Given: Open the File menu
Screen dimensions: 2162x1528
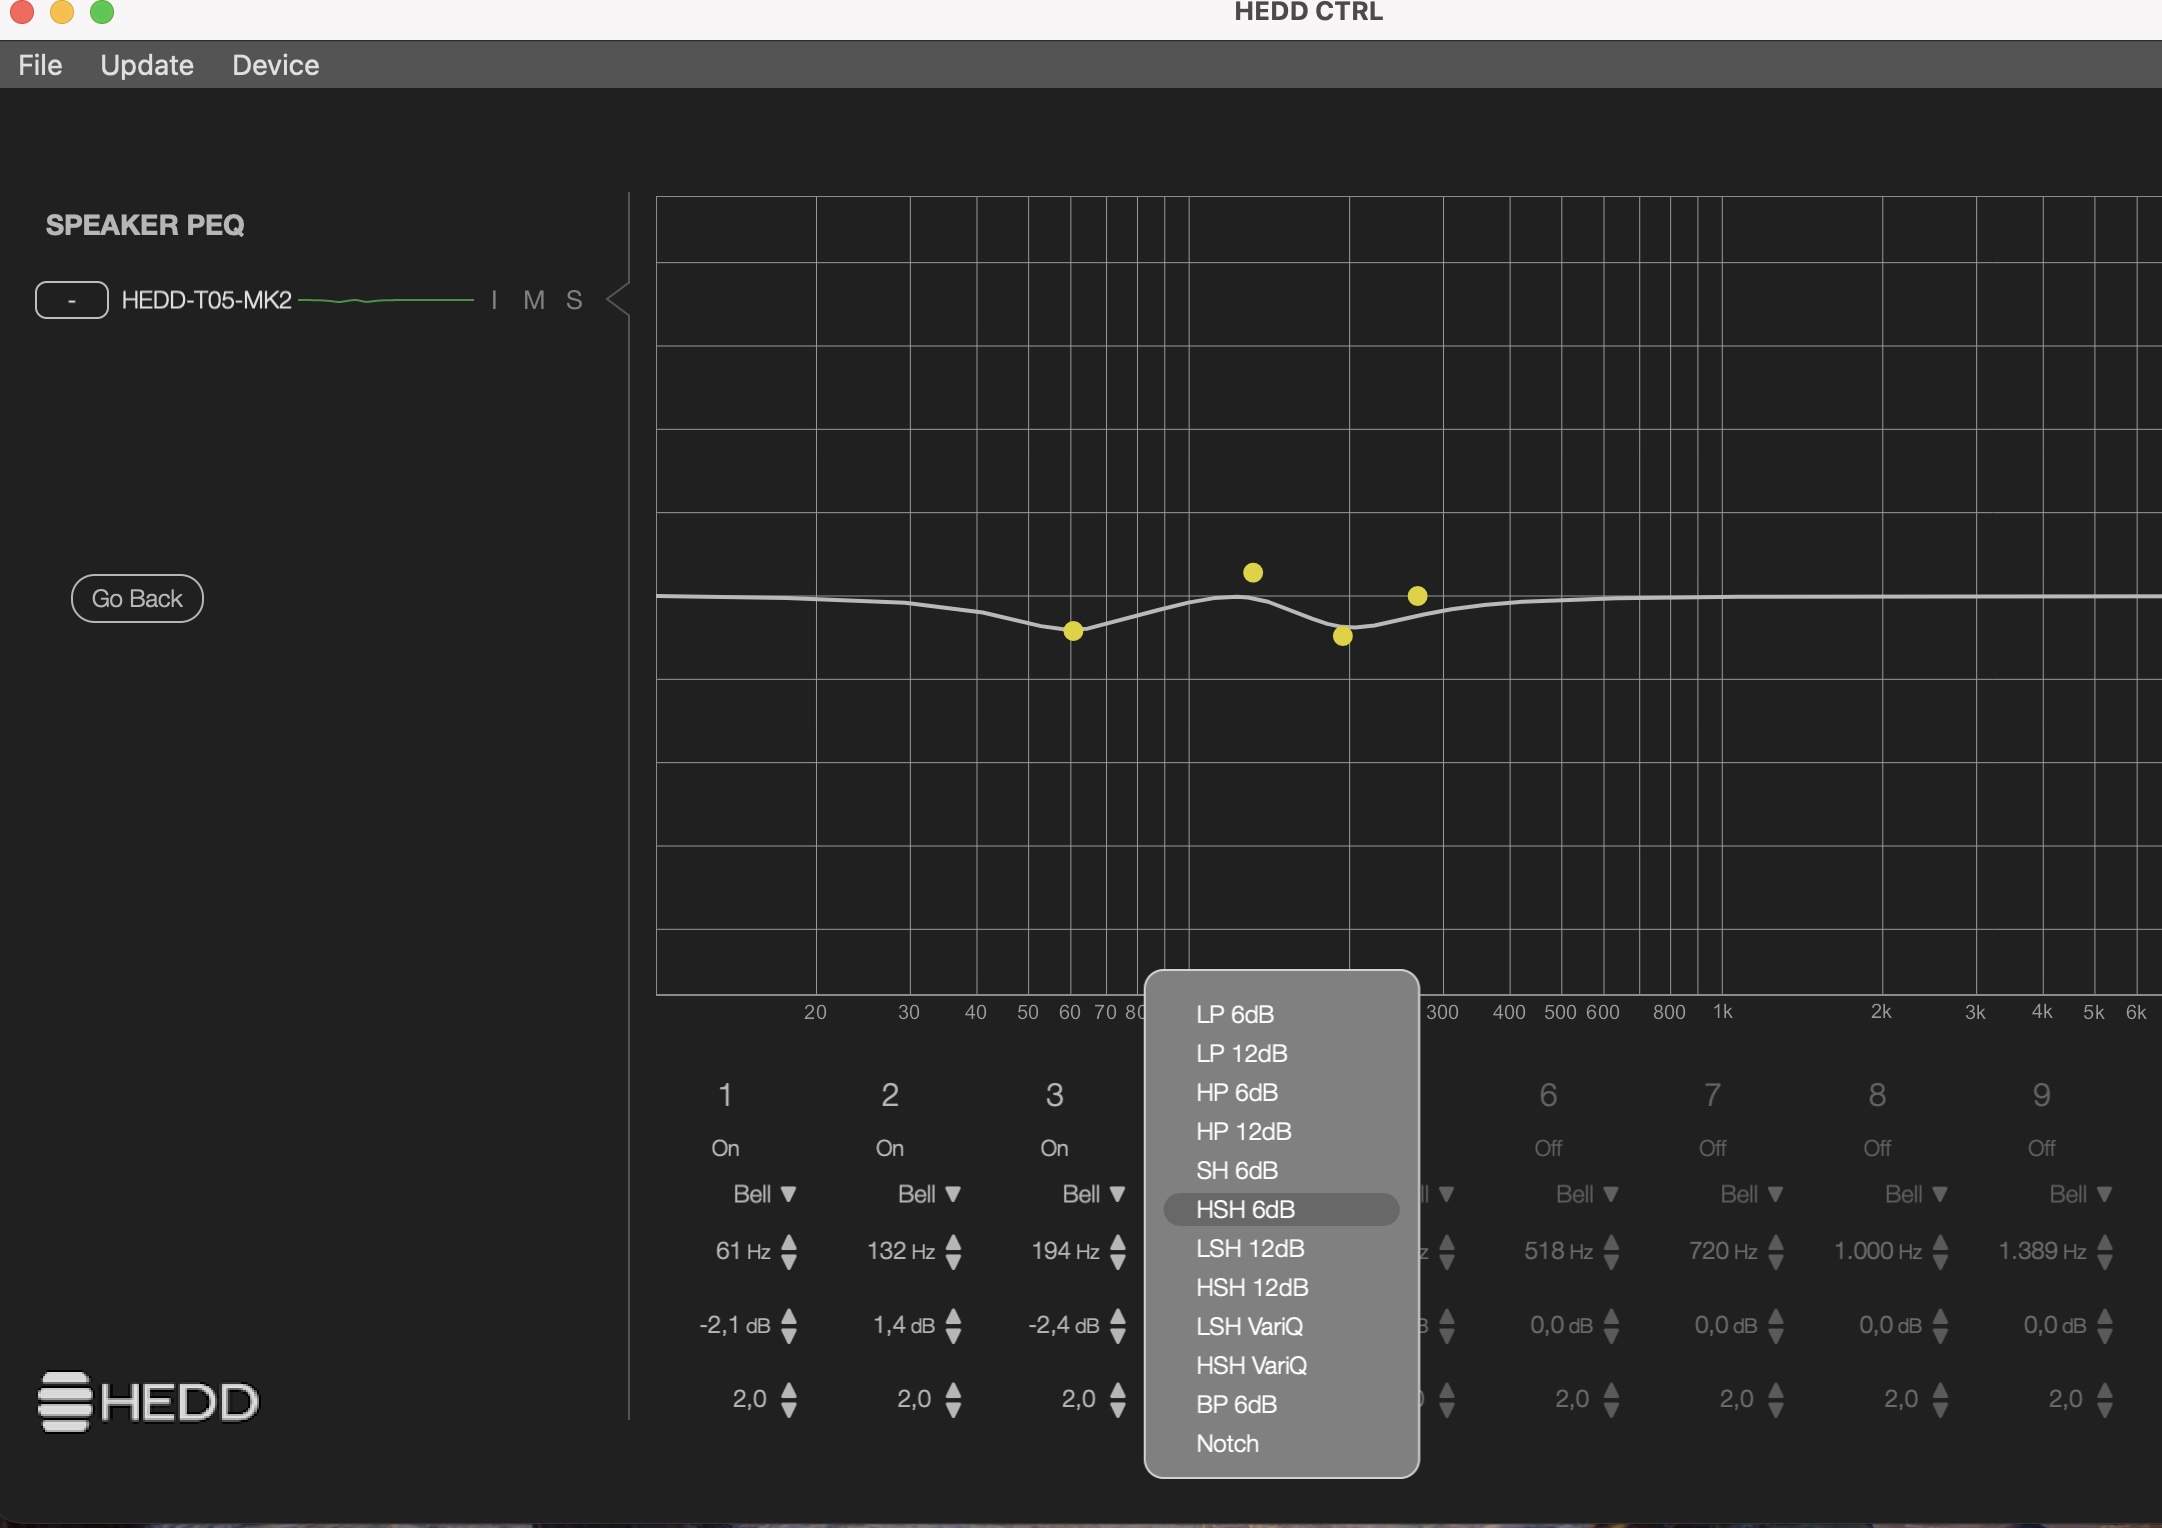Looking at the screenshot, I should [40, 65].
